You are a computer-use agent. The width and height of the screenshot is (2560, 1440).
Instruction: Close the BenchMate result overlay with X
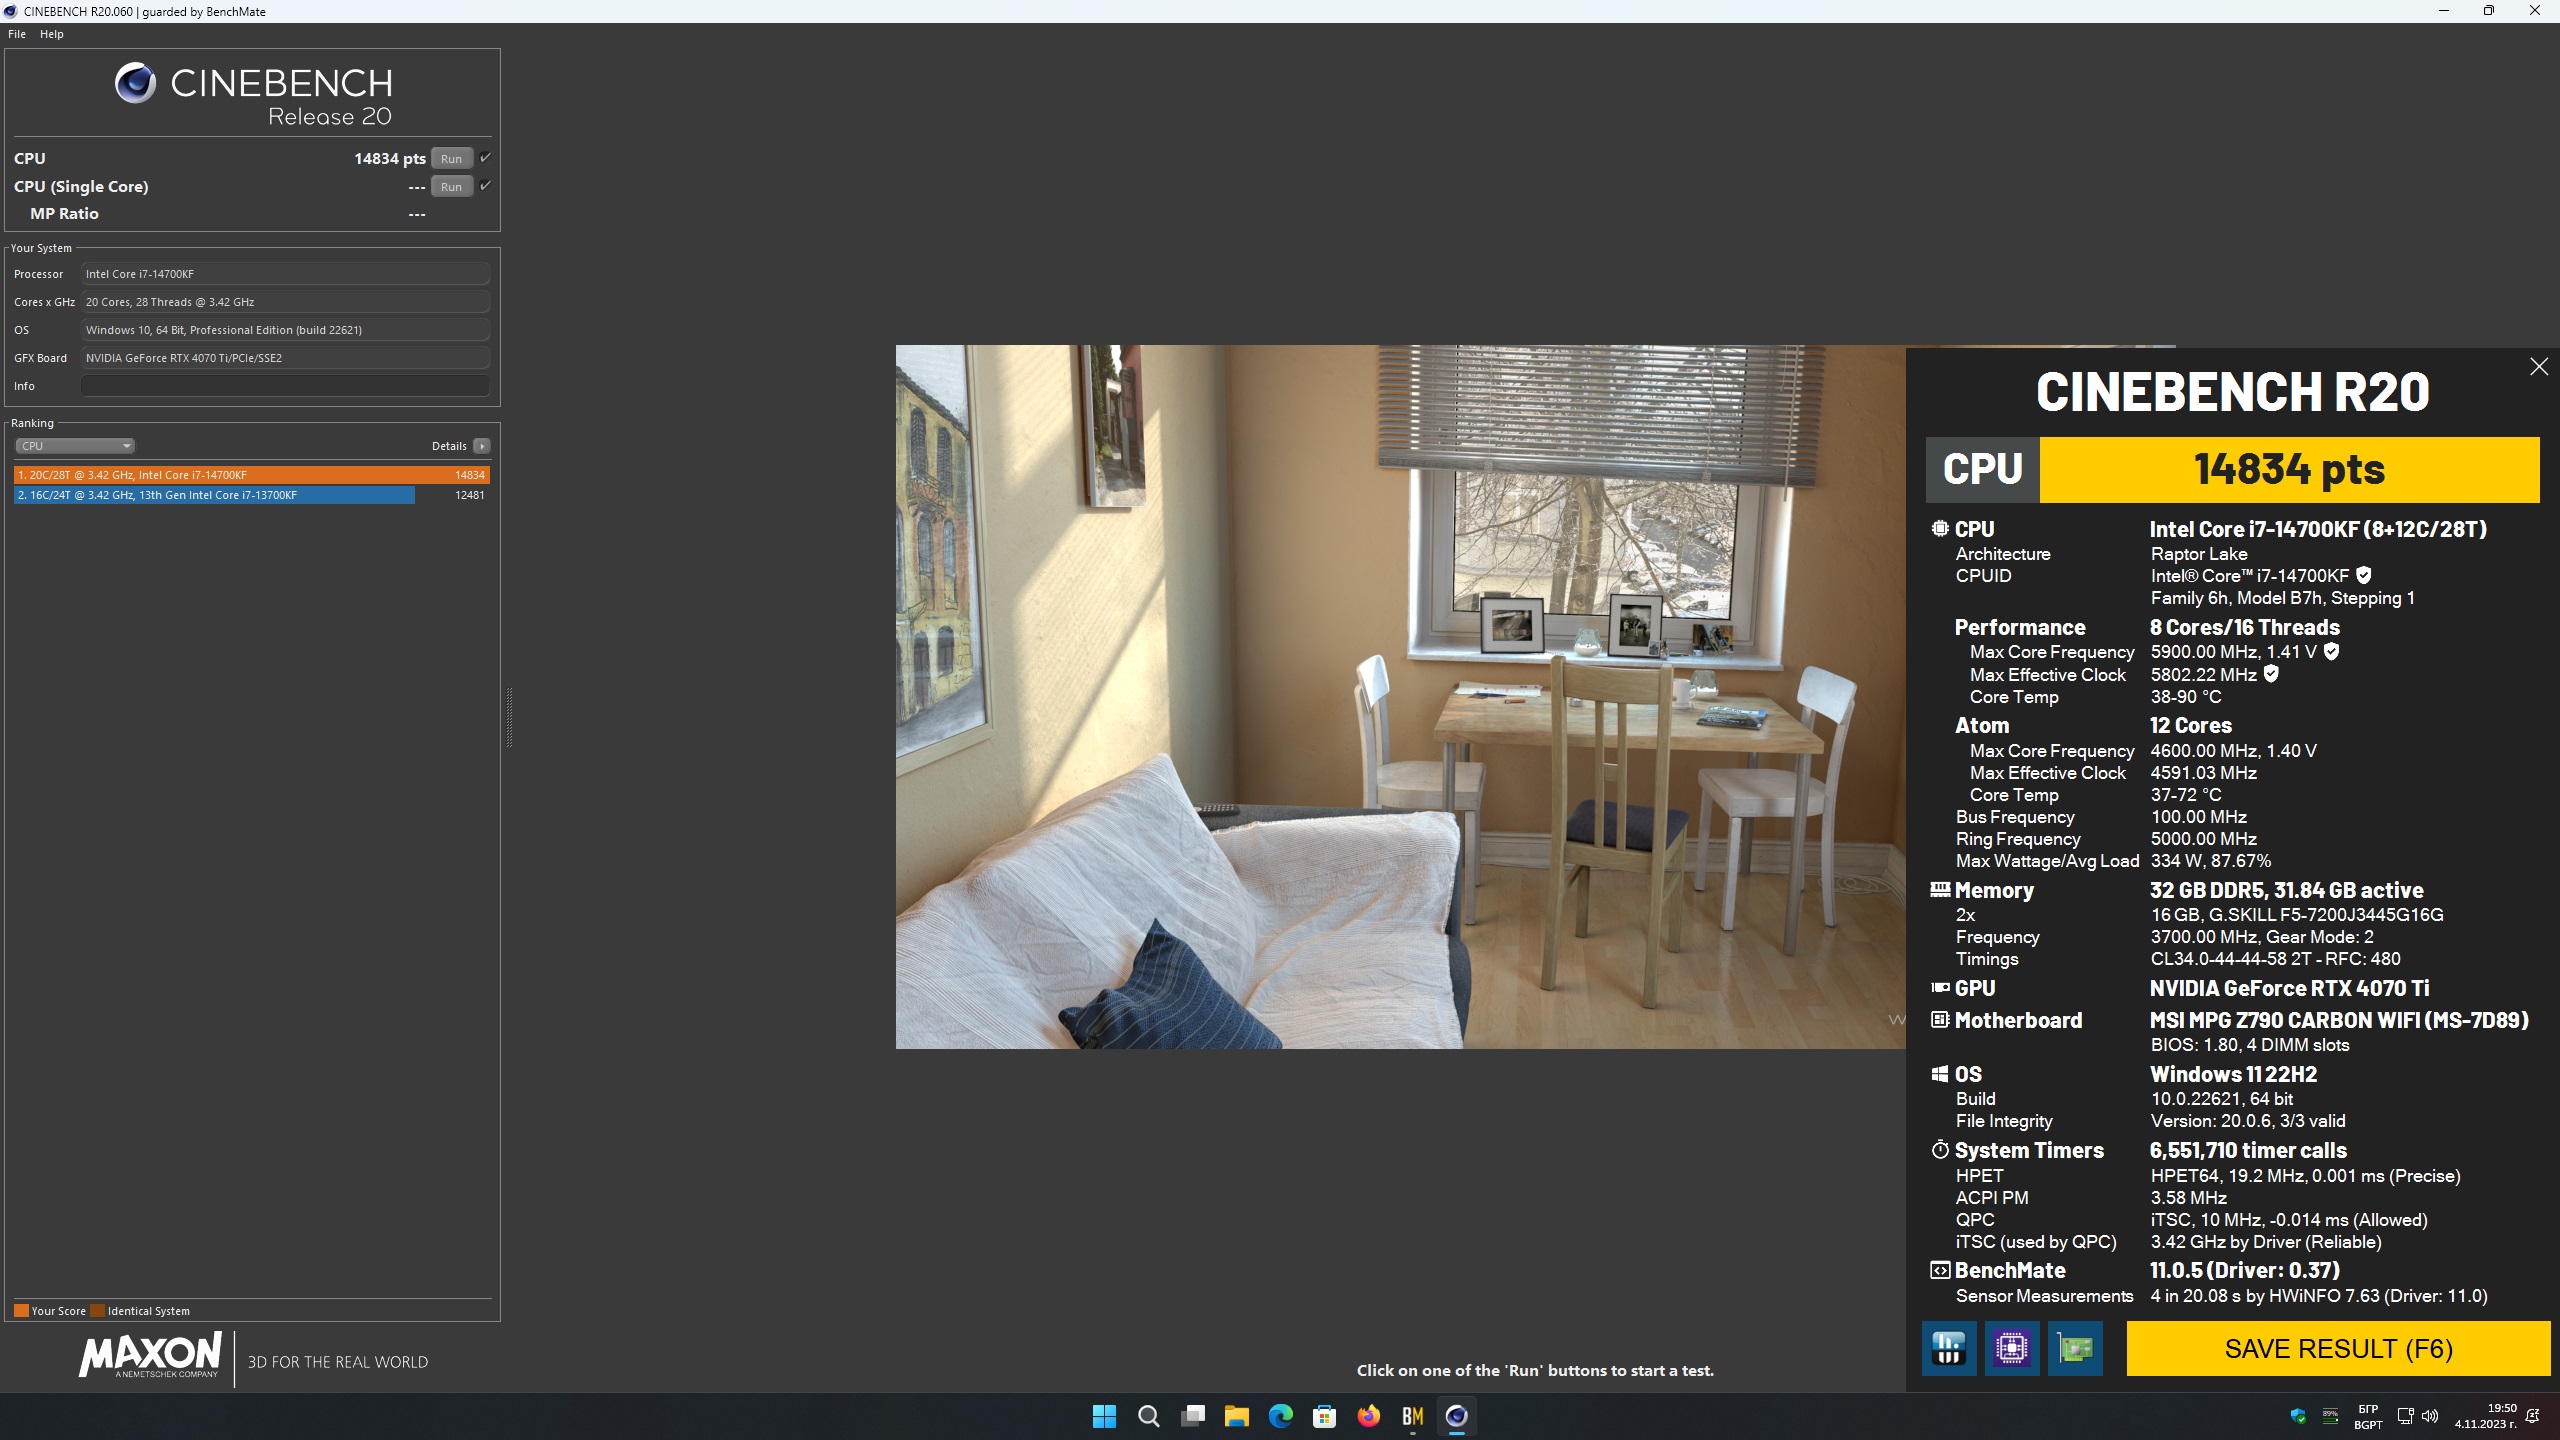point(2539,367)
